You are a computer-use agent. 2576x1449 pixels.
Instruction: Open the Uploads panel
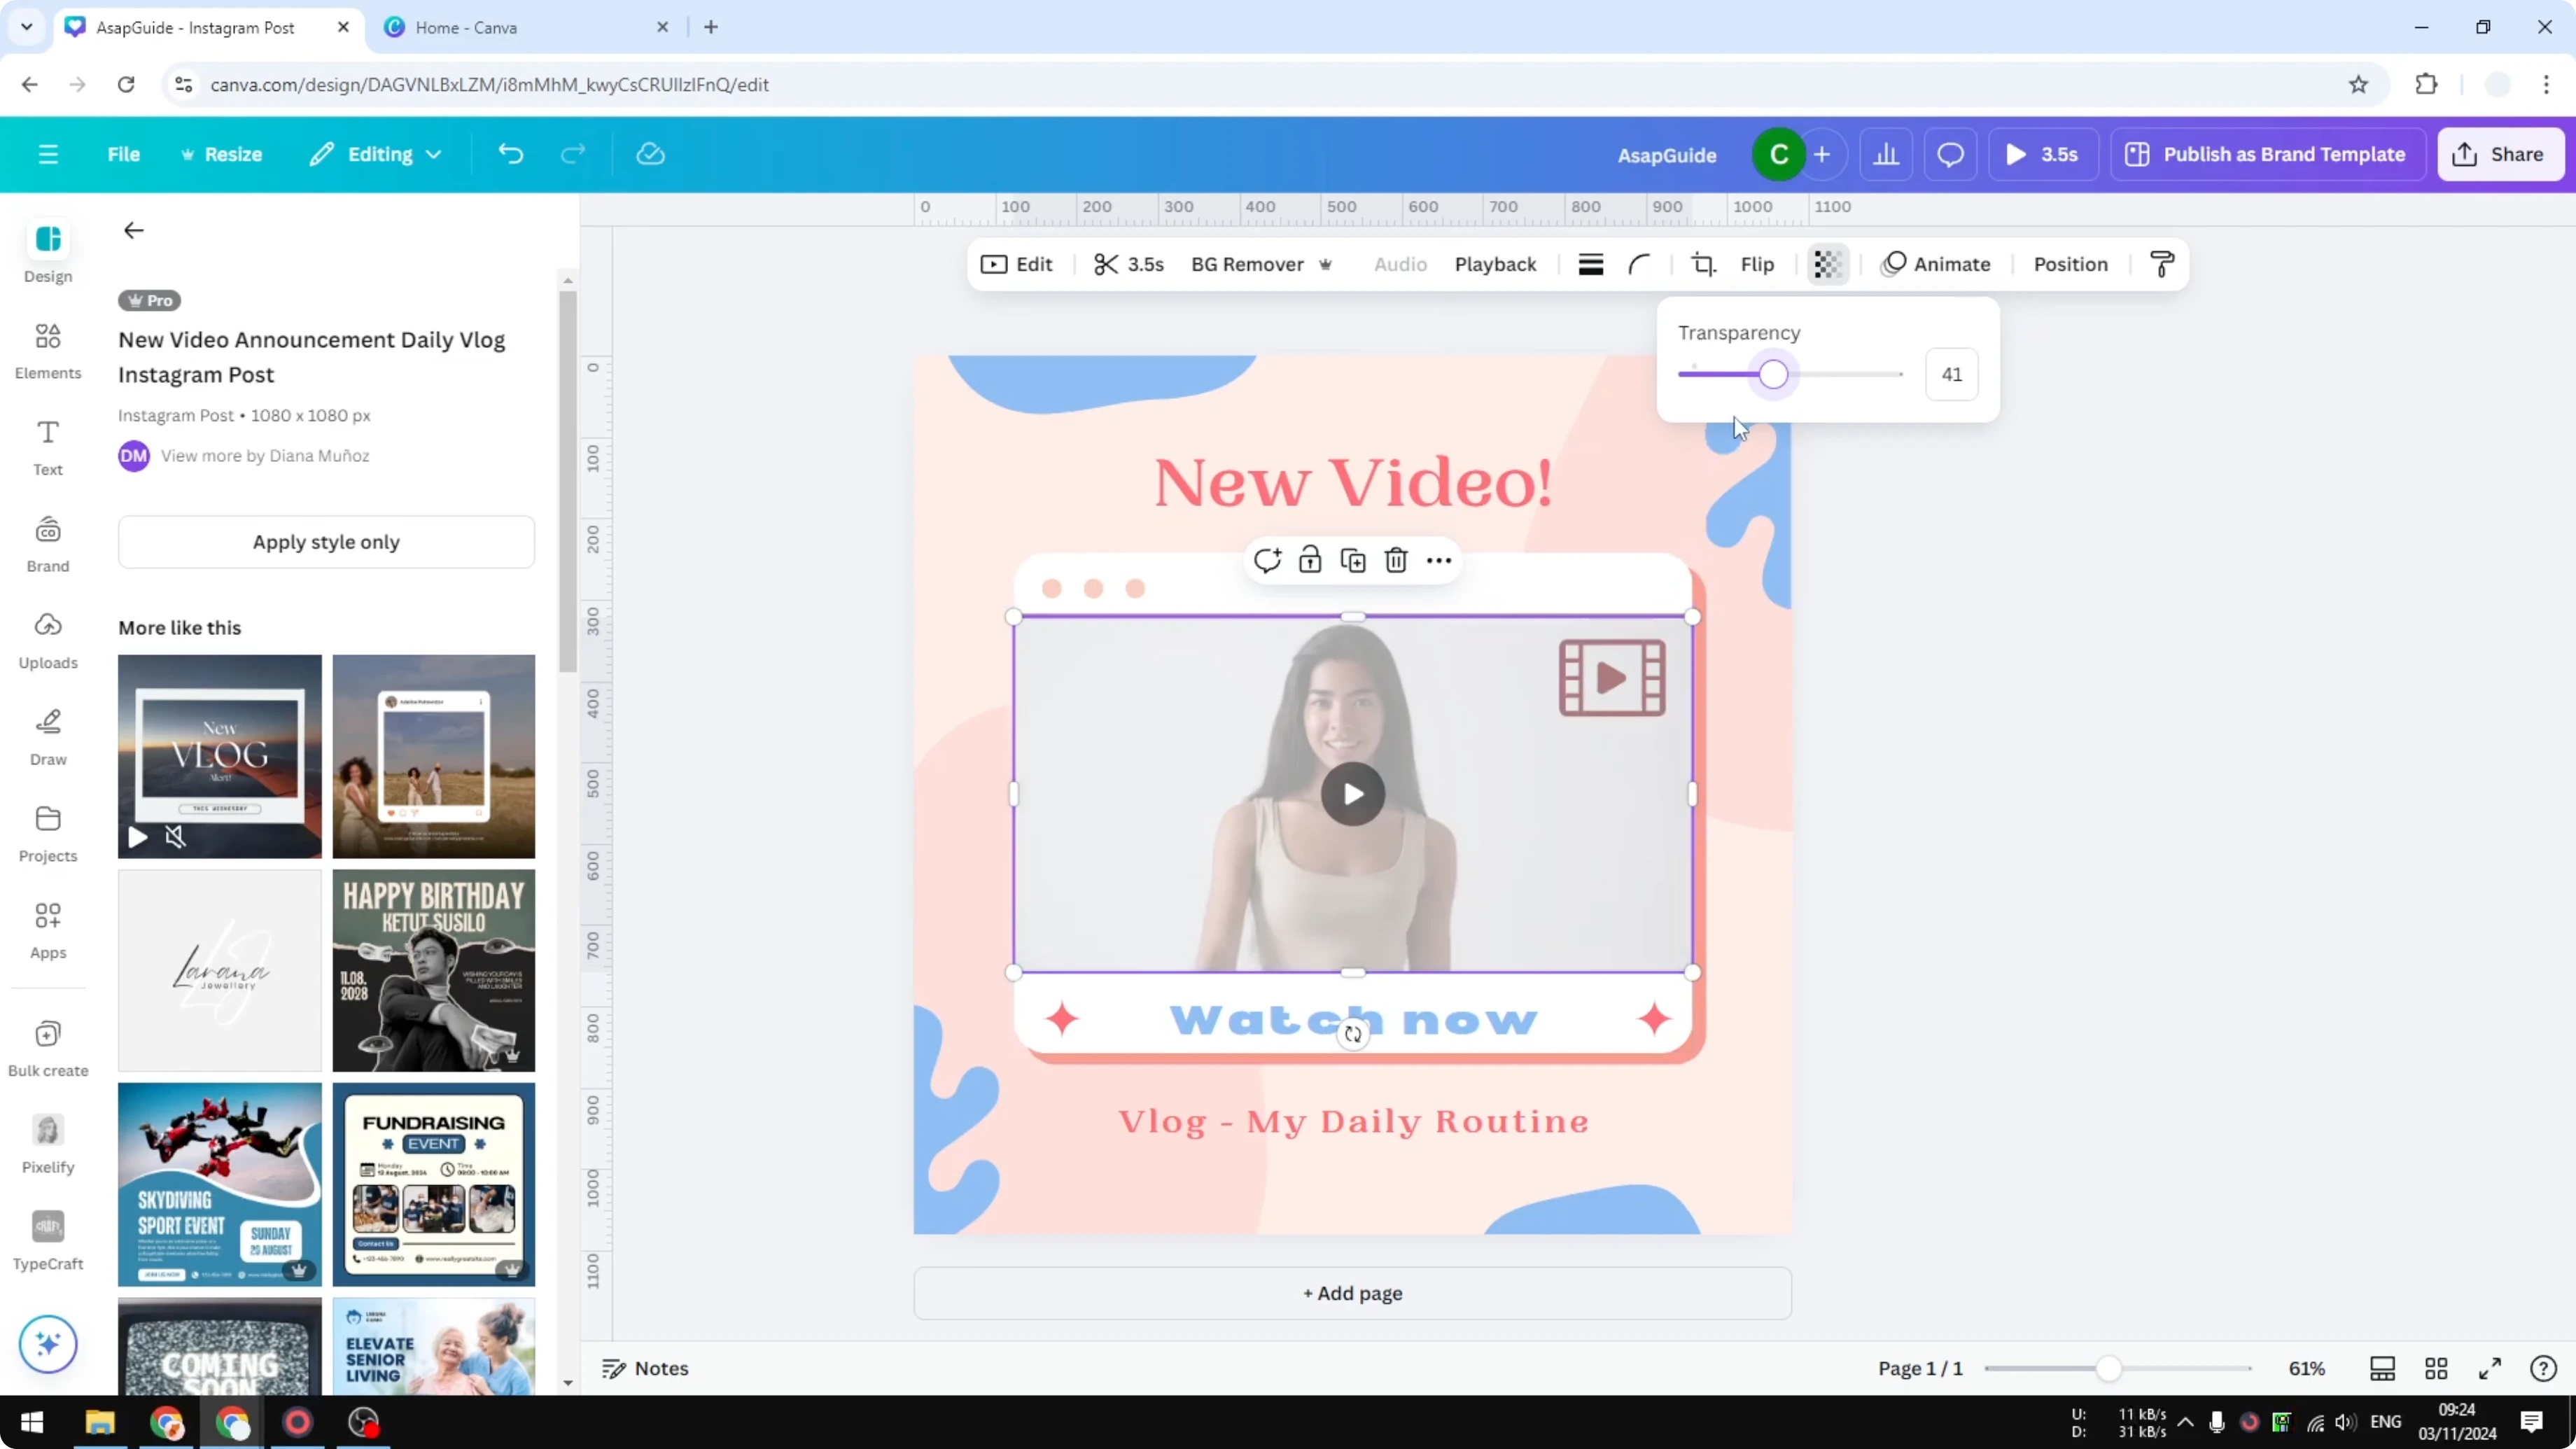coord(47,640)
